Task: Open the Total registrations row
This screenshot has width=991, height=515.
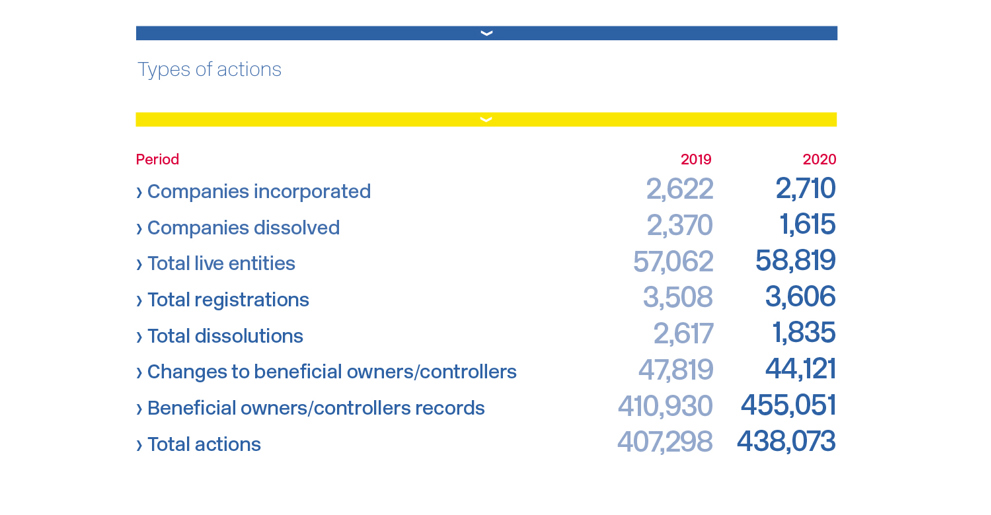Action: tap(228, 299)
